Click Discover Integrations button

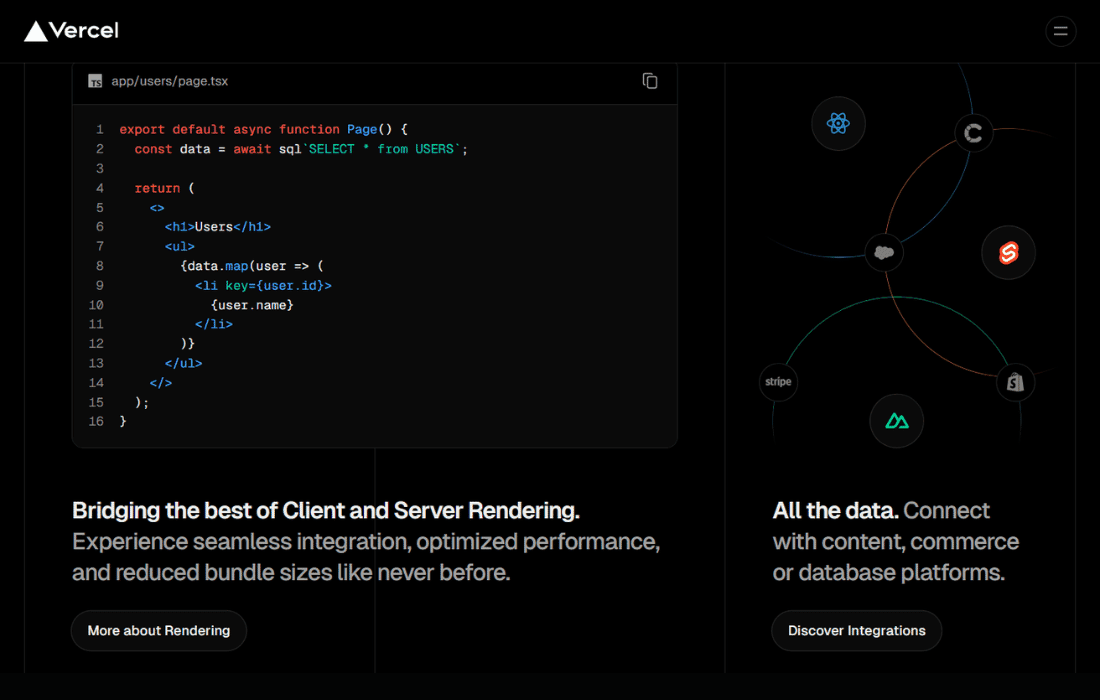[x=857, y=631]
